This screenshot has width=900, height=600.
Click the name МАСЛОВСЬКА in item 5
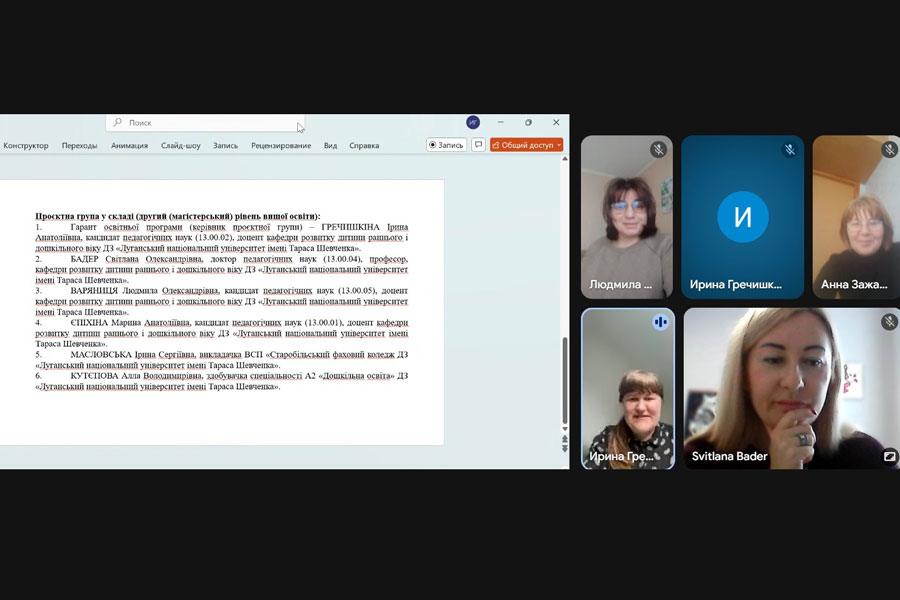[101, 354]
